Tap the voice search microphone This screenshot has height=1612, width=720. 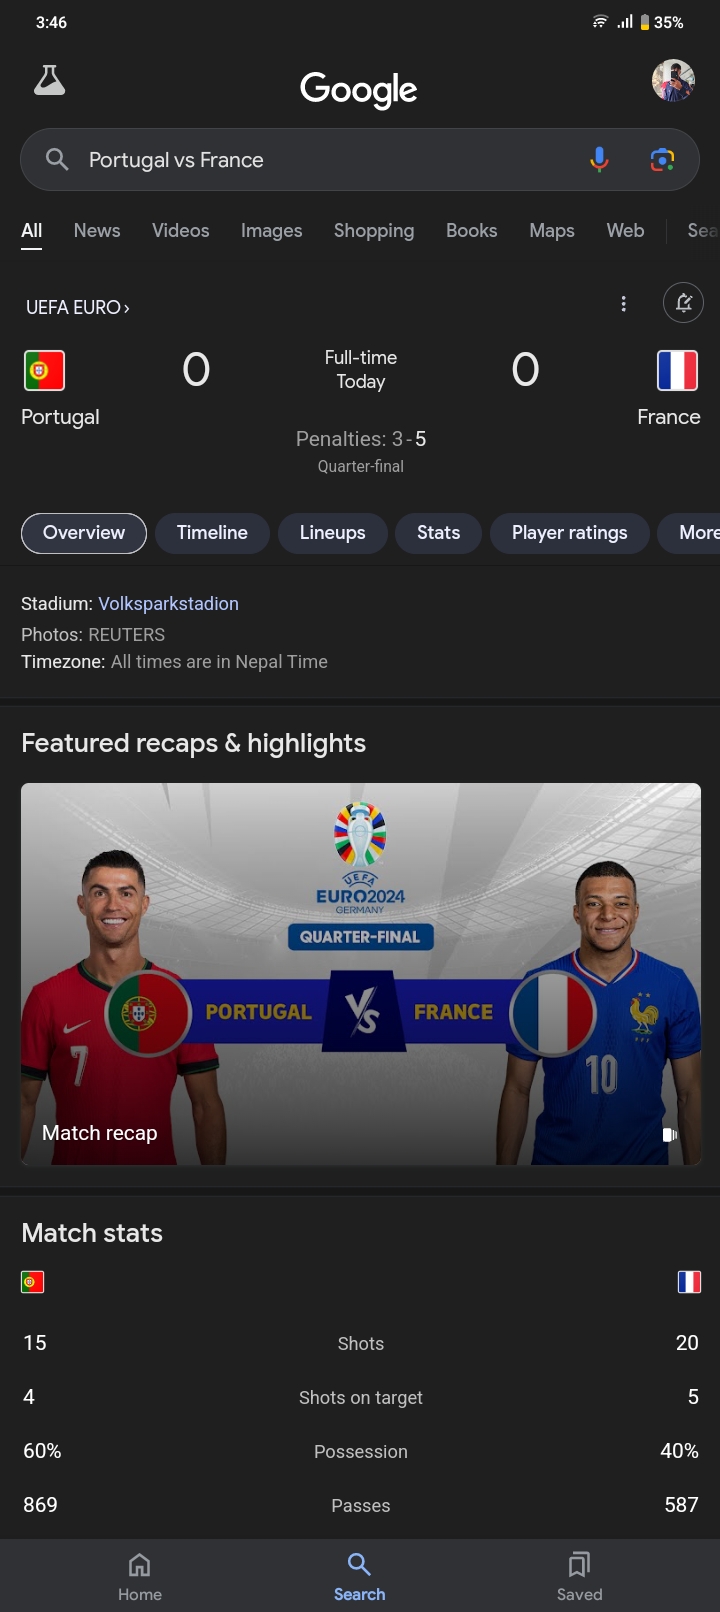599,160
